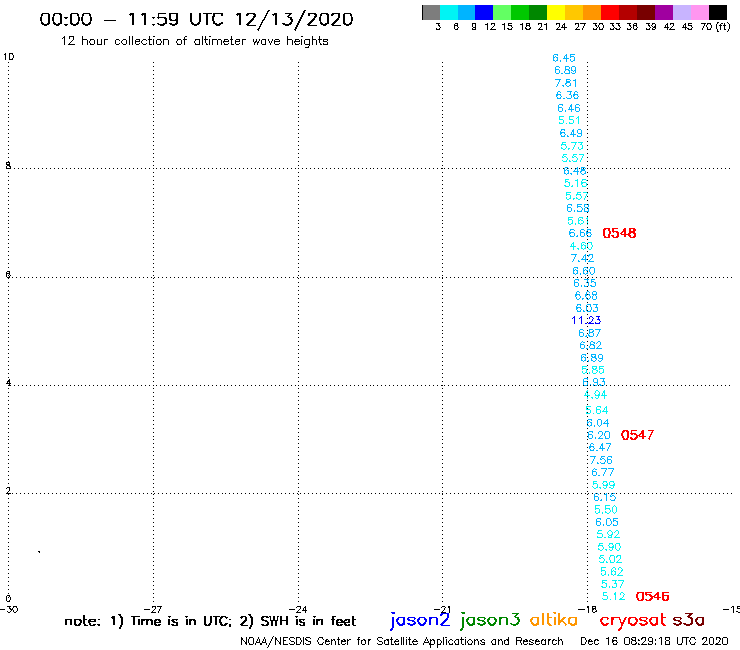Click the 6.36 wave height value

(567, 95)
